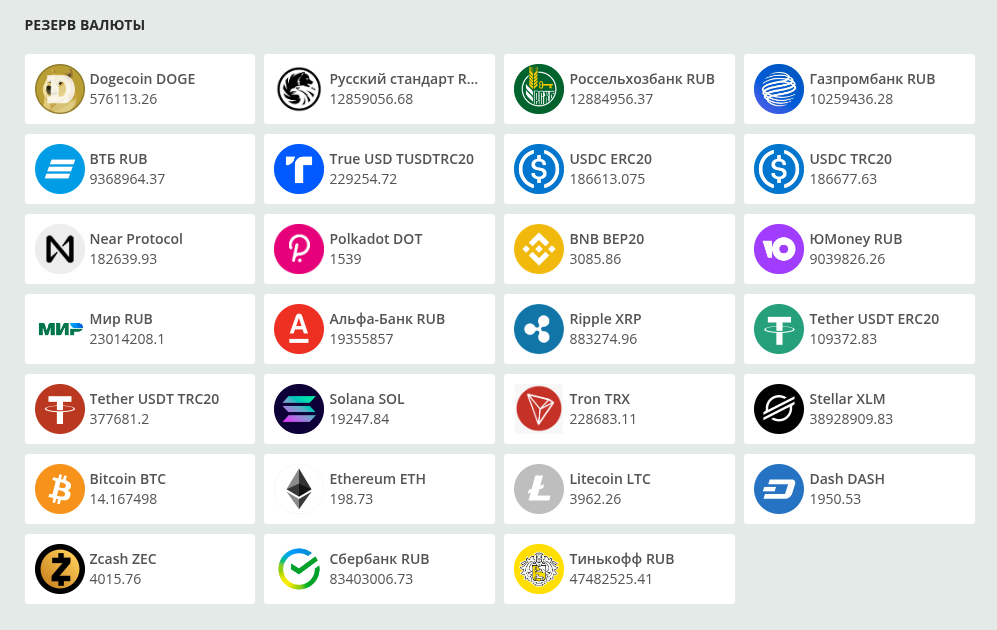Select the Газпромбанк RUB card
Screen dimensions: 997x630
(x=859, y=89)
